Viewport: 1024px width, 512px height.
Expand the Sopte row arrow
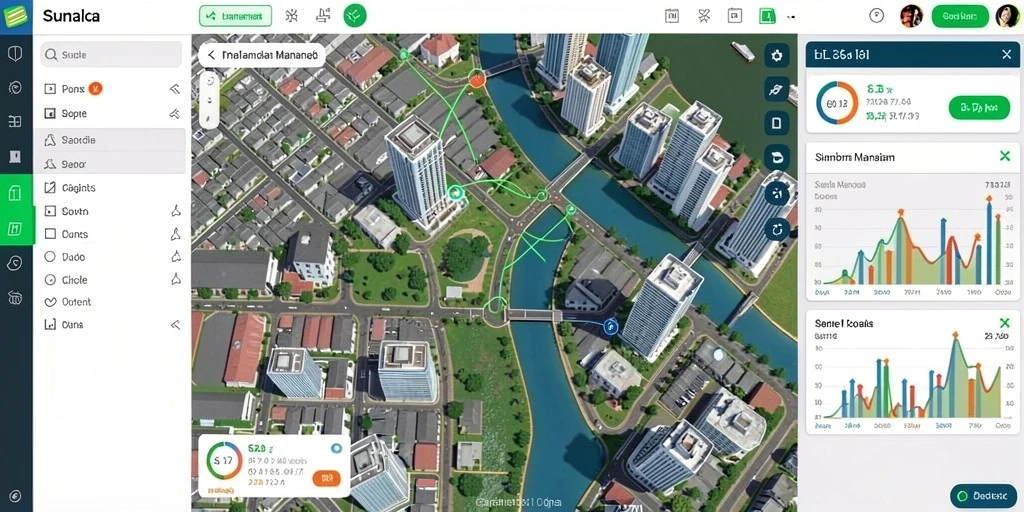[x=174, y=114]
